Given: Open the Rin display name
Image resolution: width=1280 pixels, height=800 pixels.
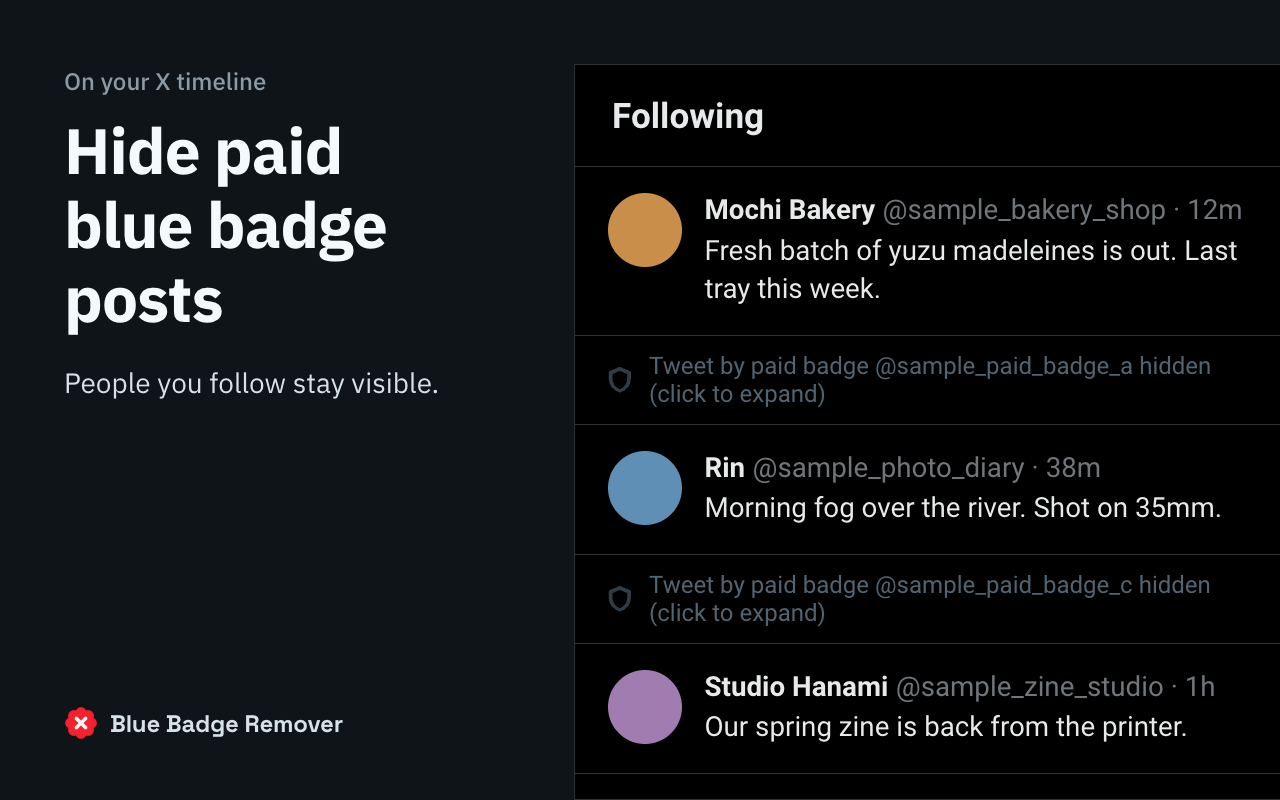Looking at the screenshot, I should pos(725,468).
